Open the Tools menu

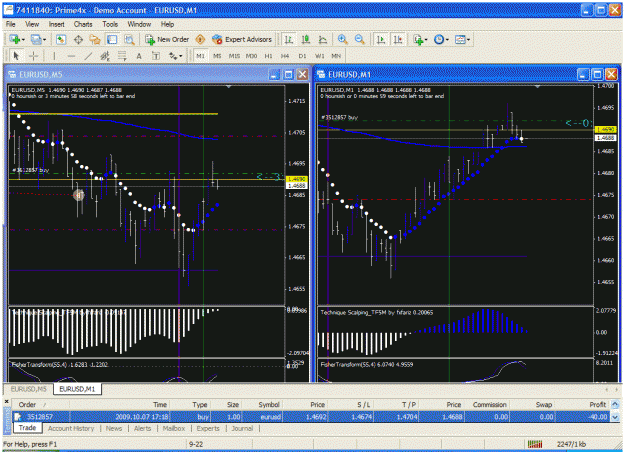point(110,24)
